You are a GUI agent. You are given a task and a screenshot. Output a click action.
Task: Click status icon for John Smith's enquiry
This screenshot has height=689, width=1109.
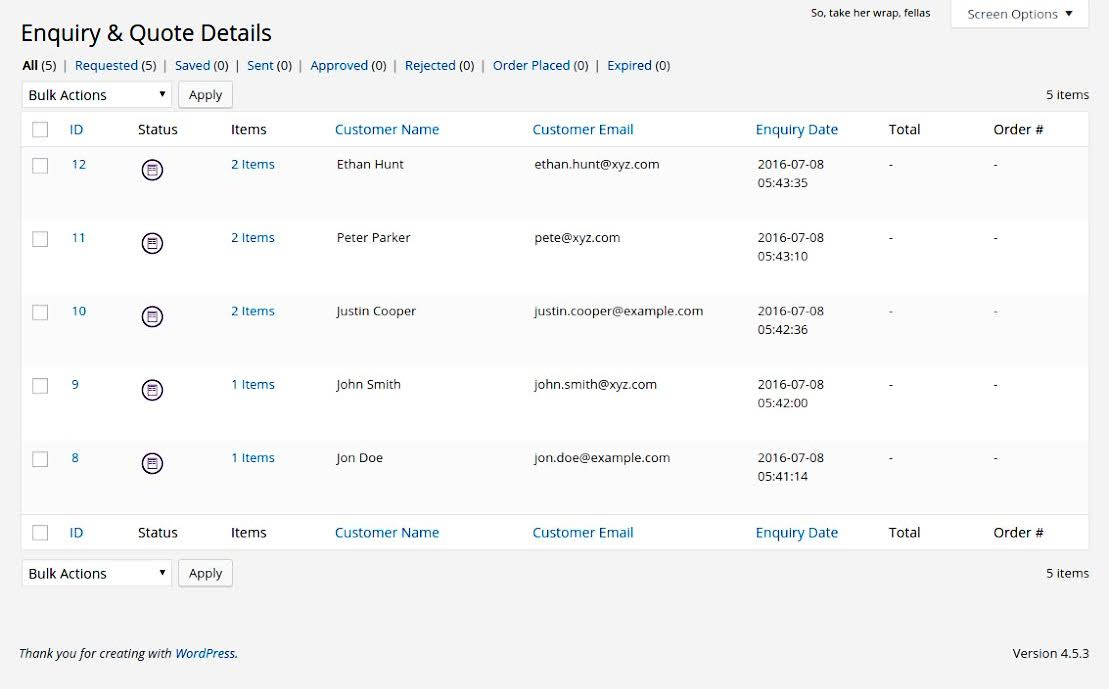pos(152,390)
